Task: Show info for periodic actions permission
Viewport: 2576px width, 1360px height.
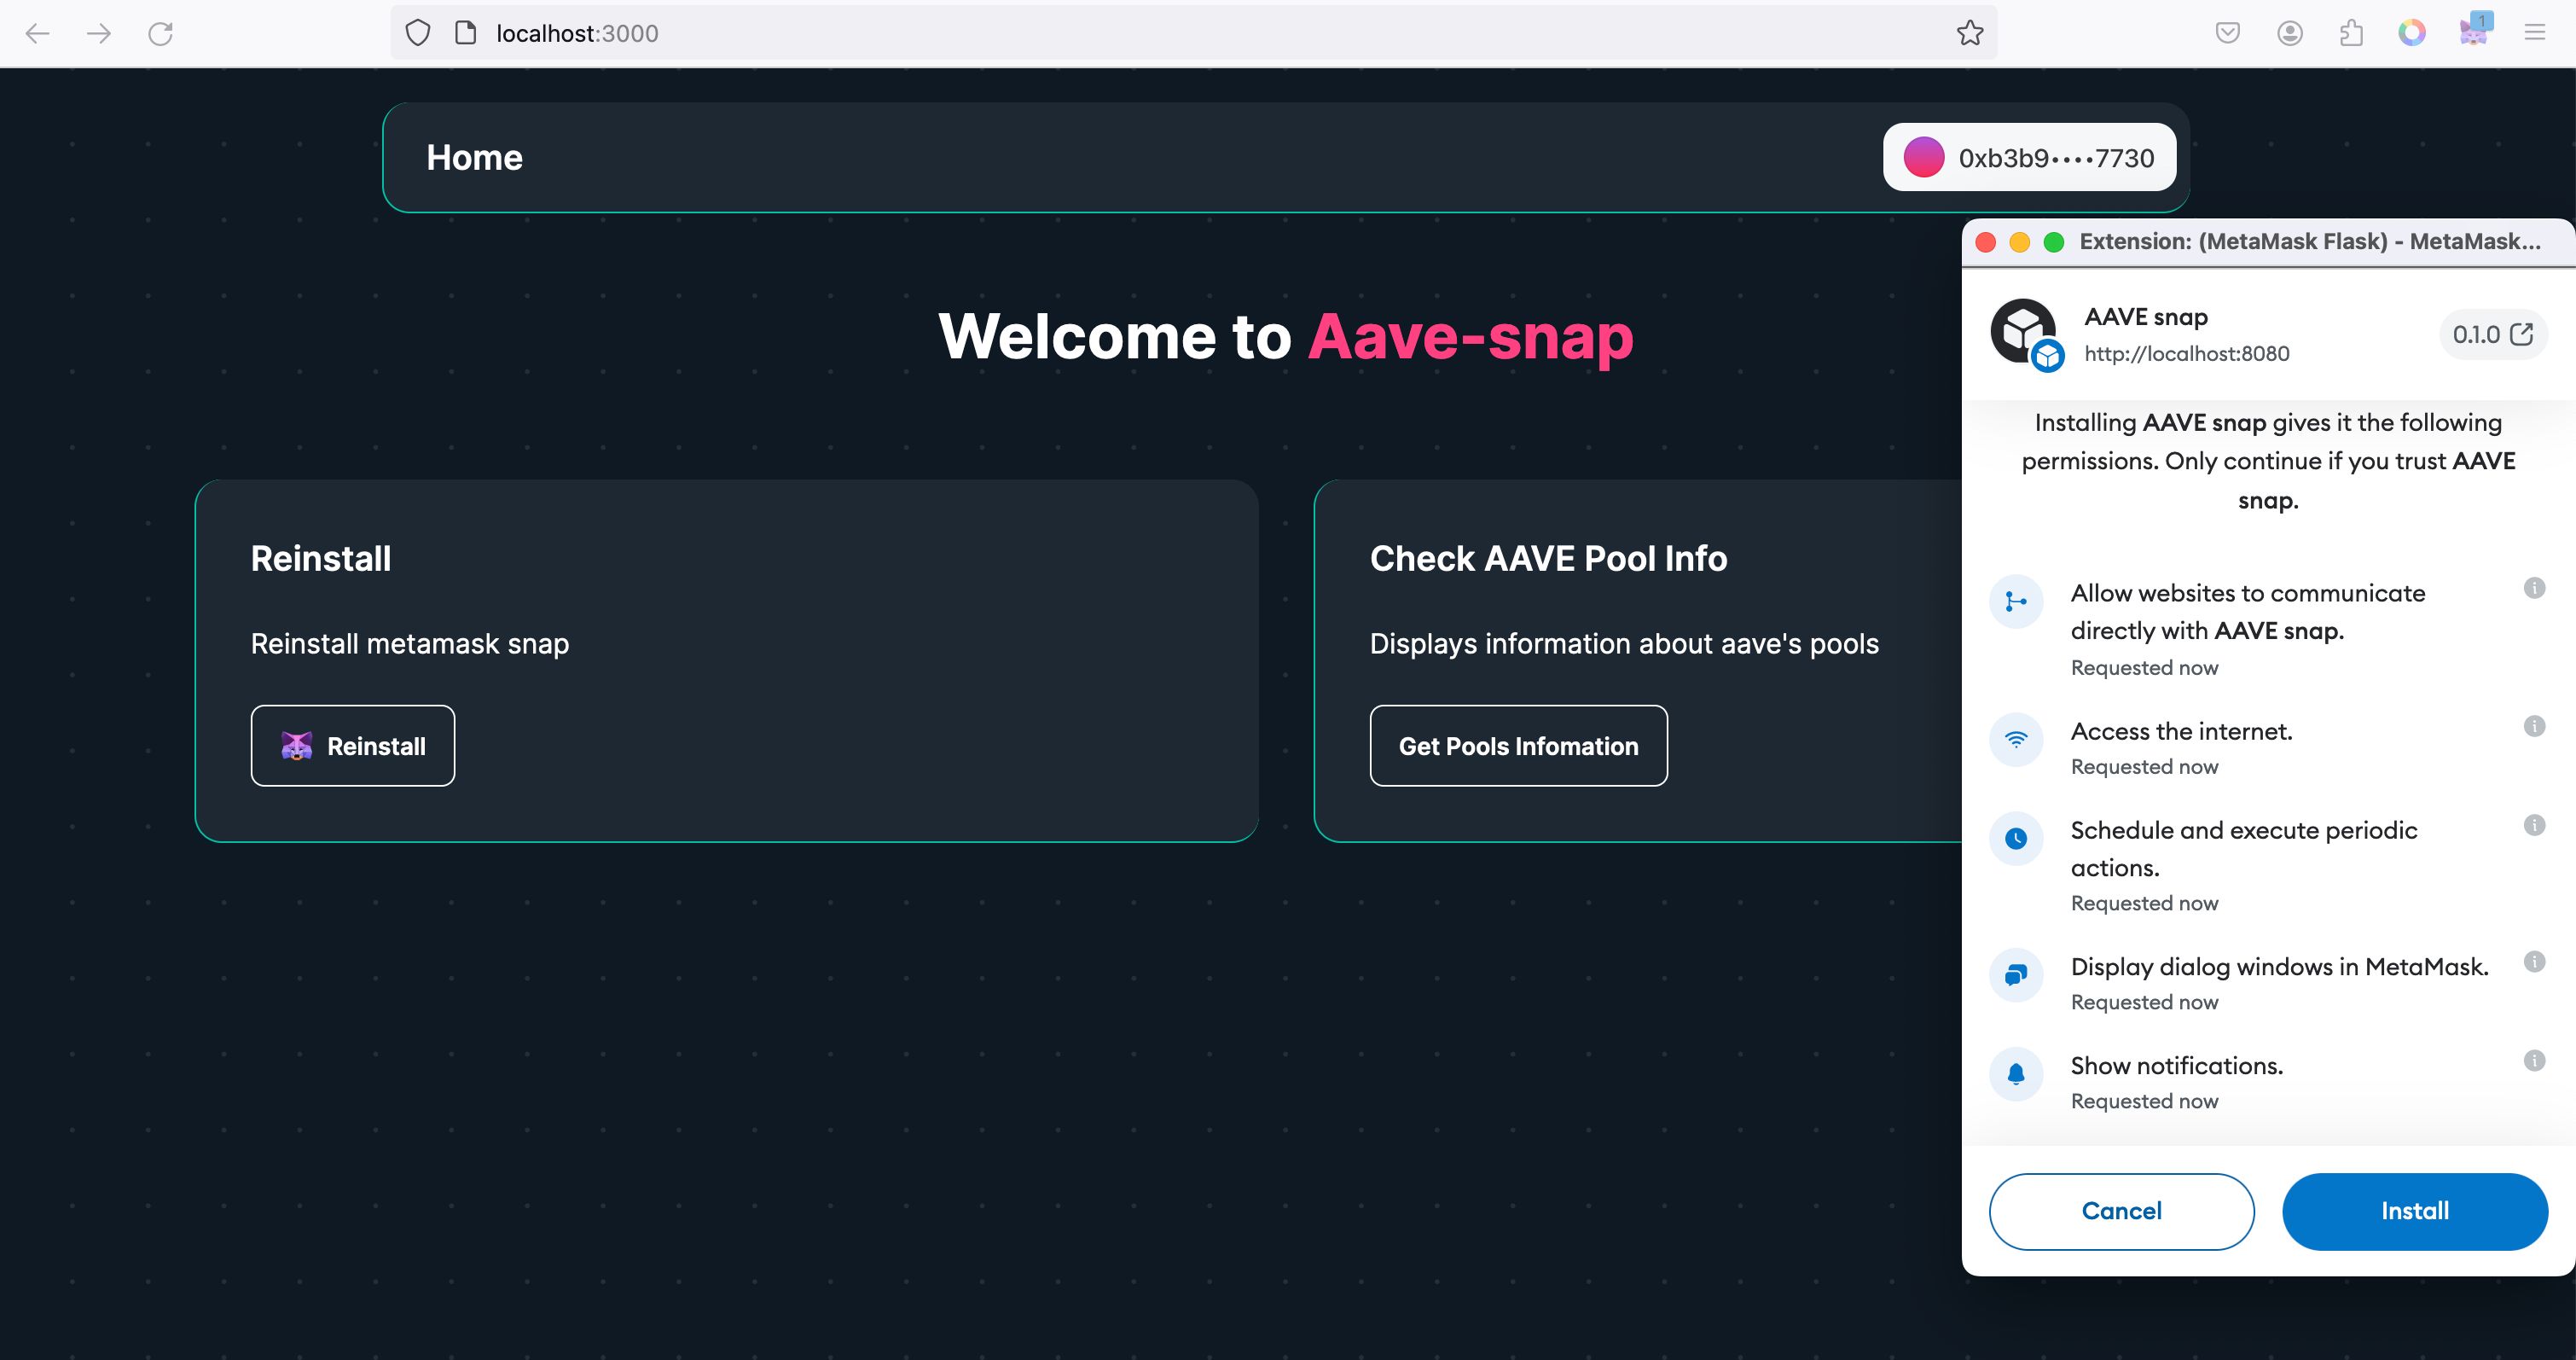Action: click(x=2533, y=824)
